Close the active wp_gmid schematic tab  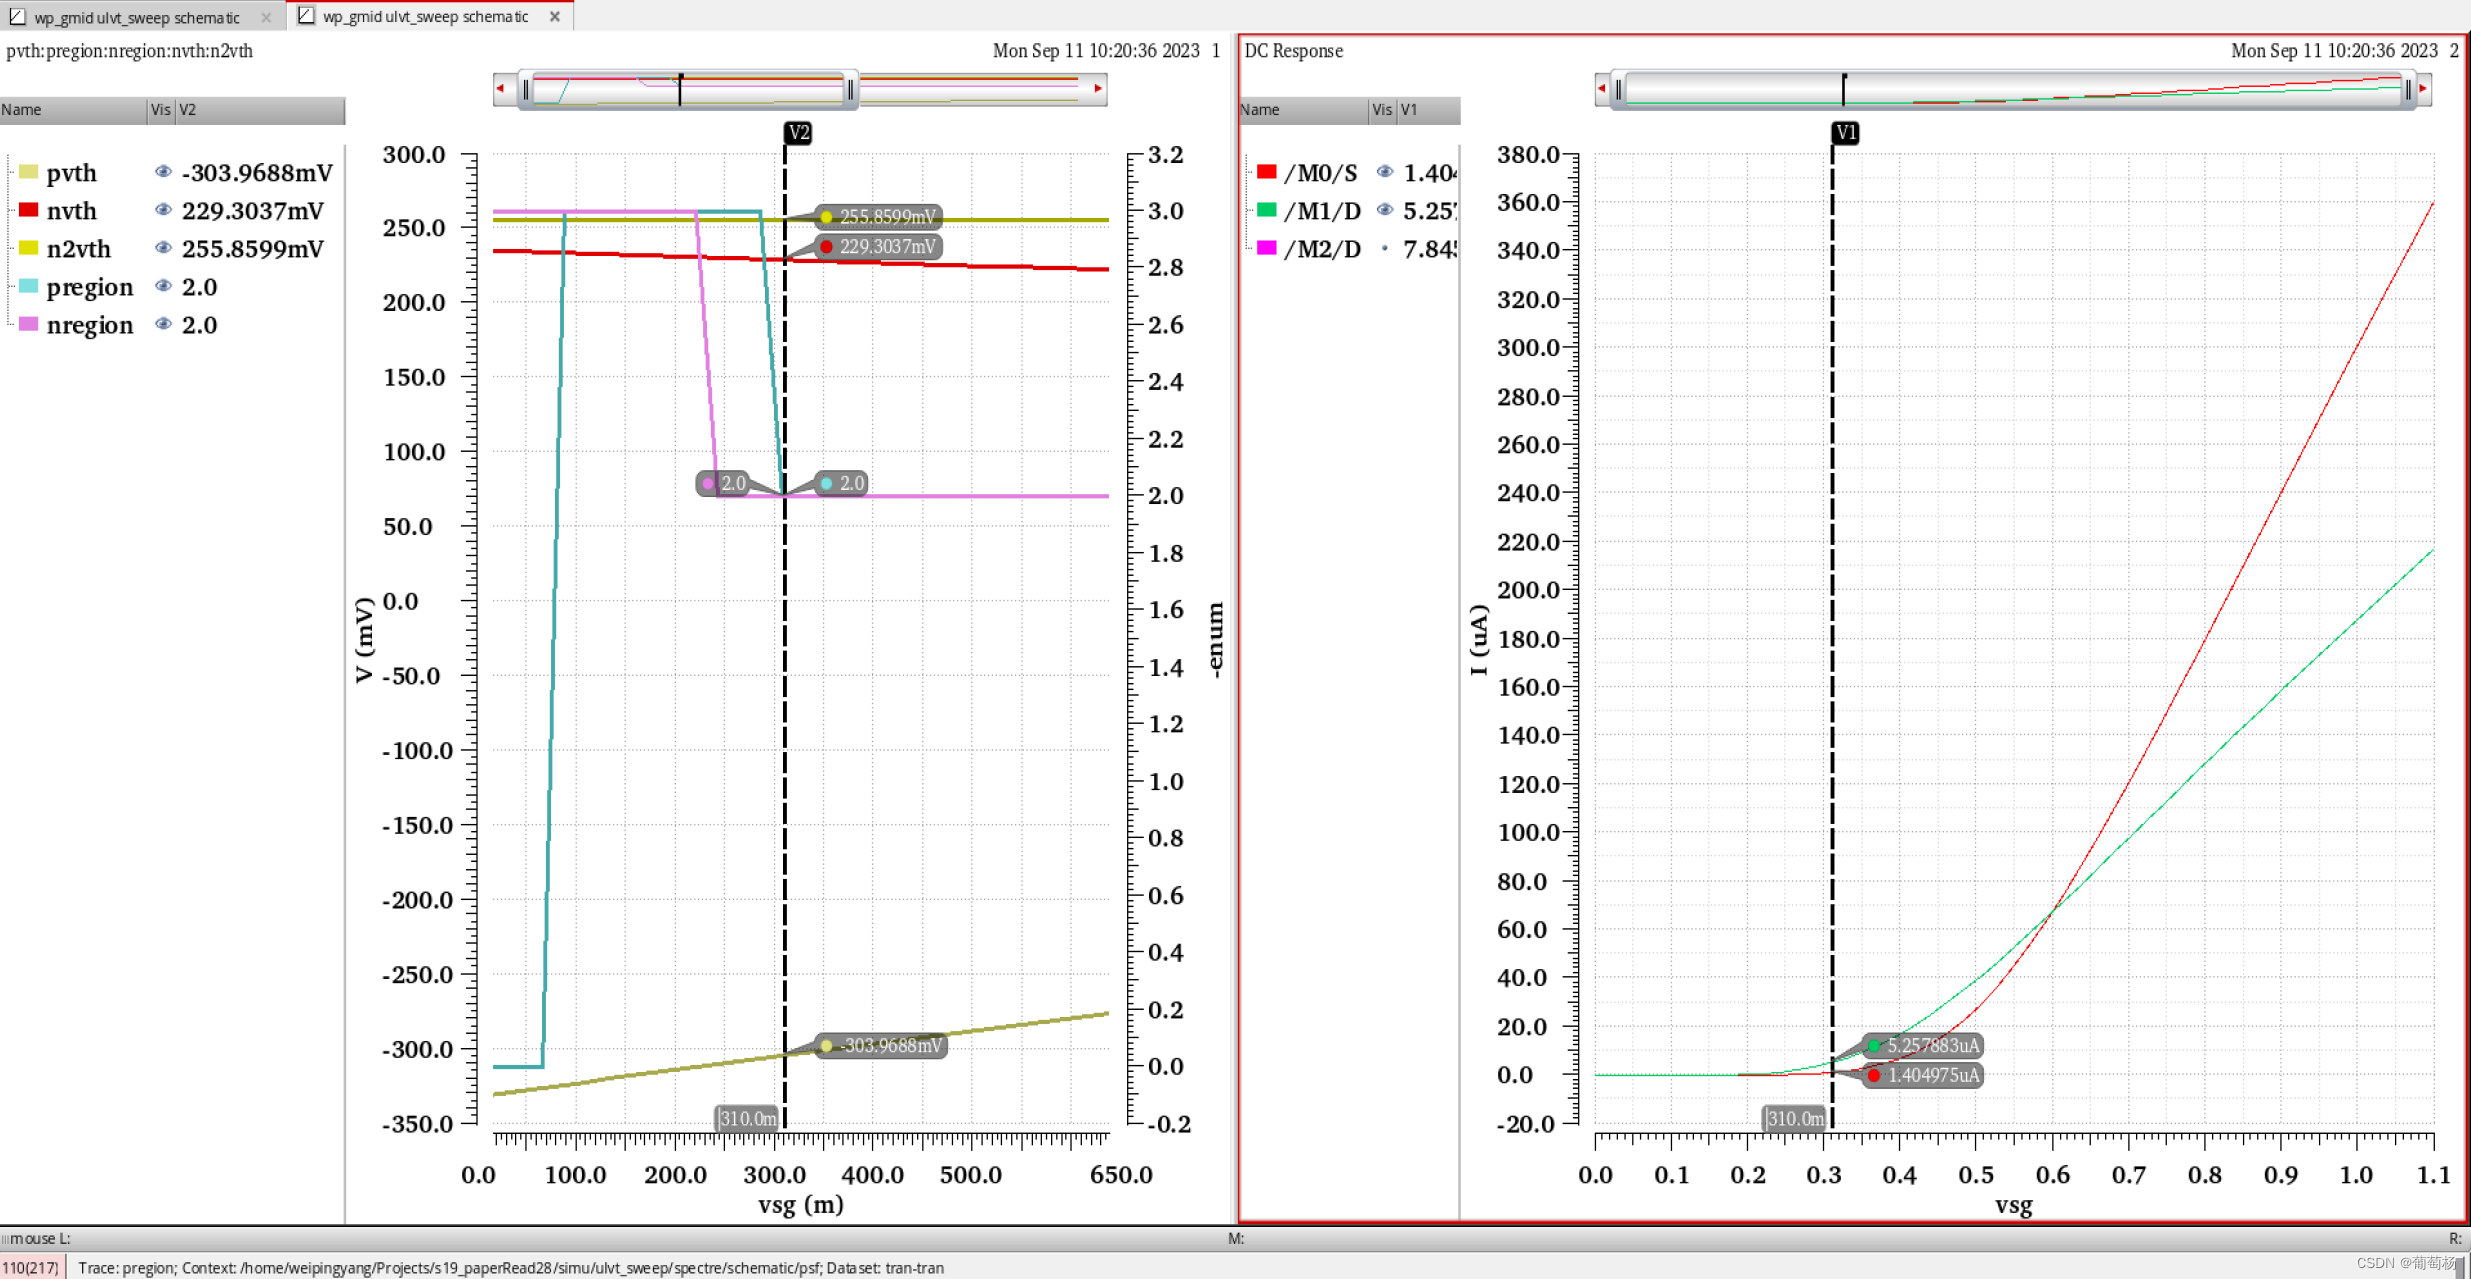(x=555, y=16)
